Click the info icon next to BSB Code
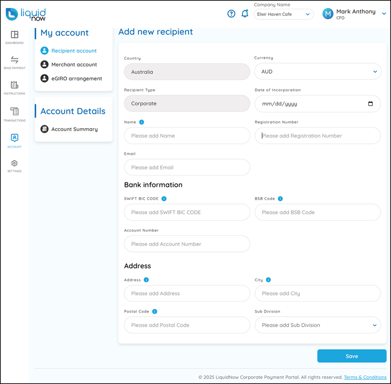This screenshot has width=391, height=384. tap(280, 199)
